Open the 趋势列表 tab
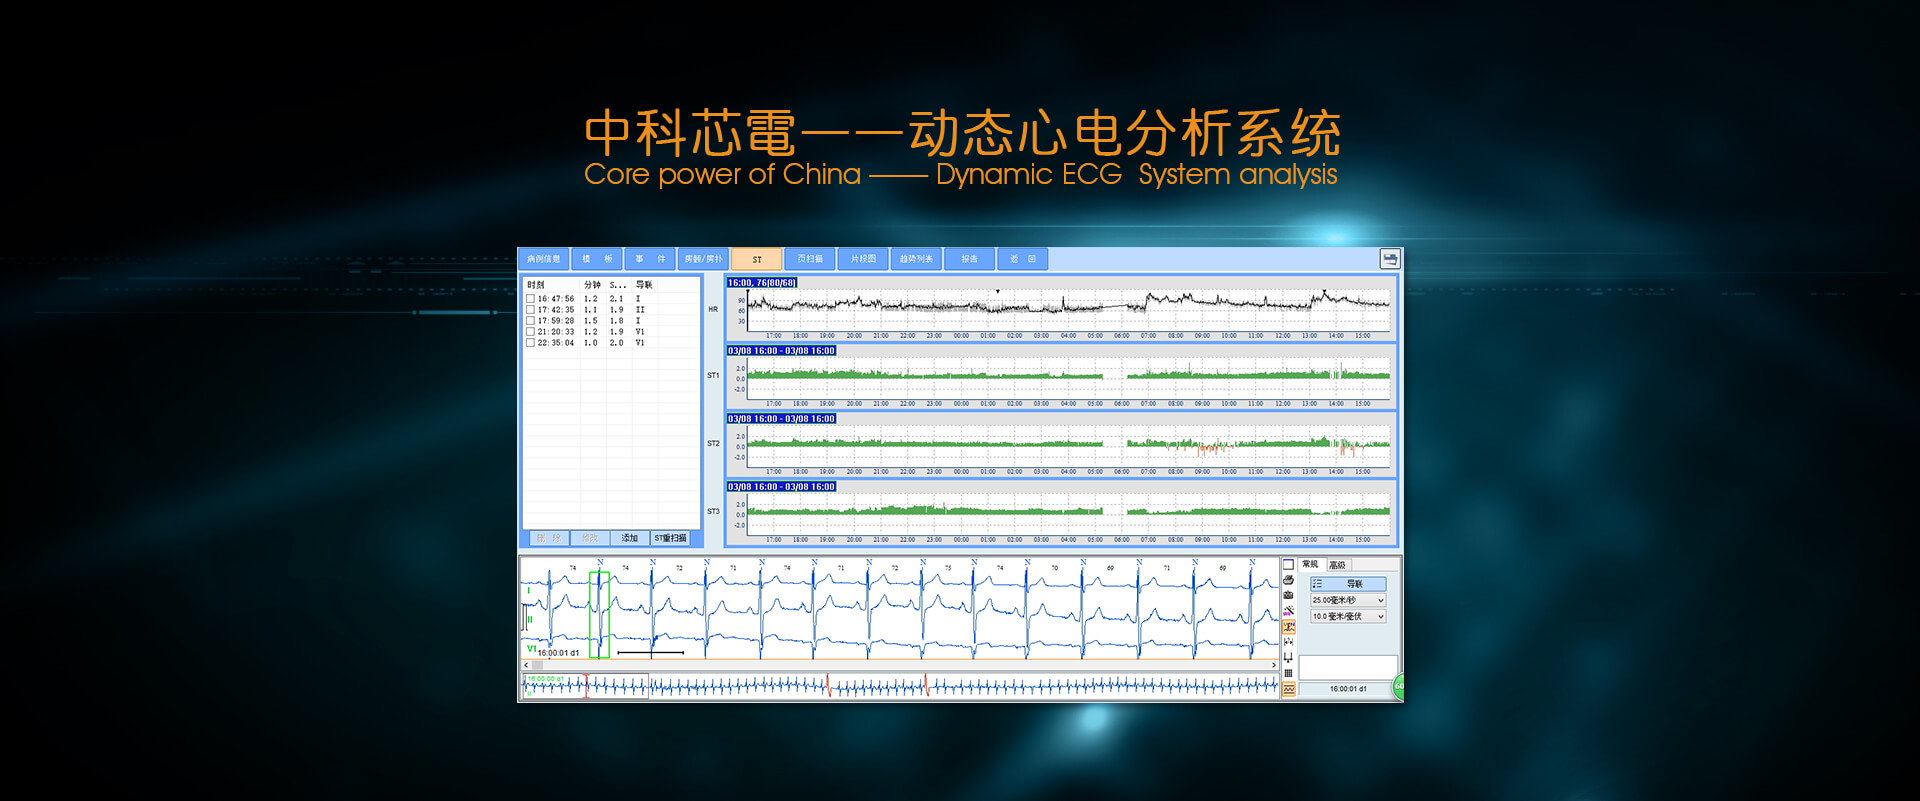 [x=916, y=259]
